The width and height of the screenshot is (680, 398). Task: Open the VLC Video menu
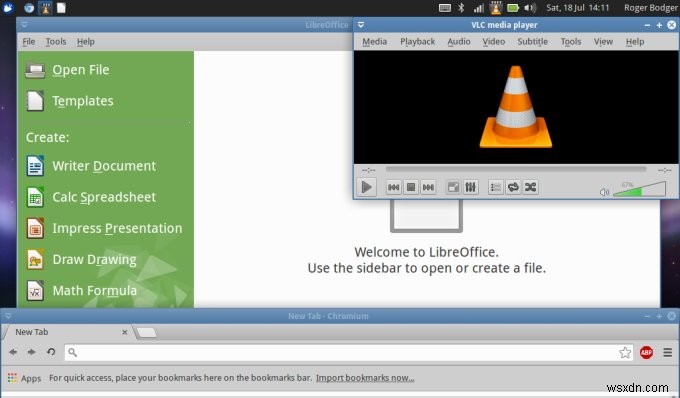click(x=494, y=42)
